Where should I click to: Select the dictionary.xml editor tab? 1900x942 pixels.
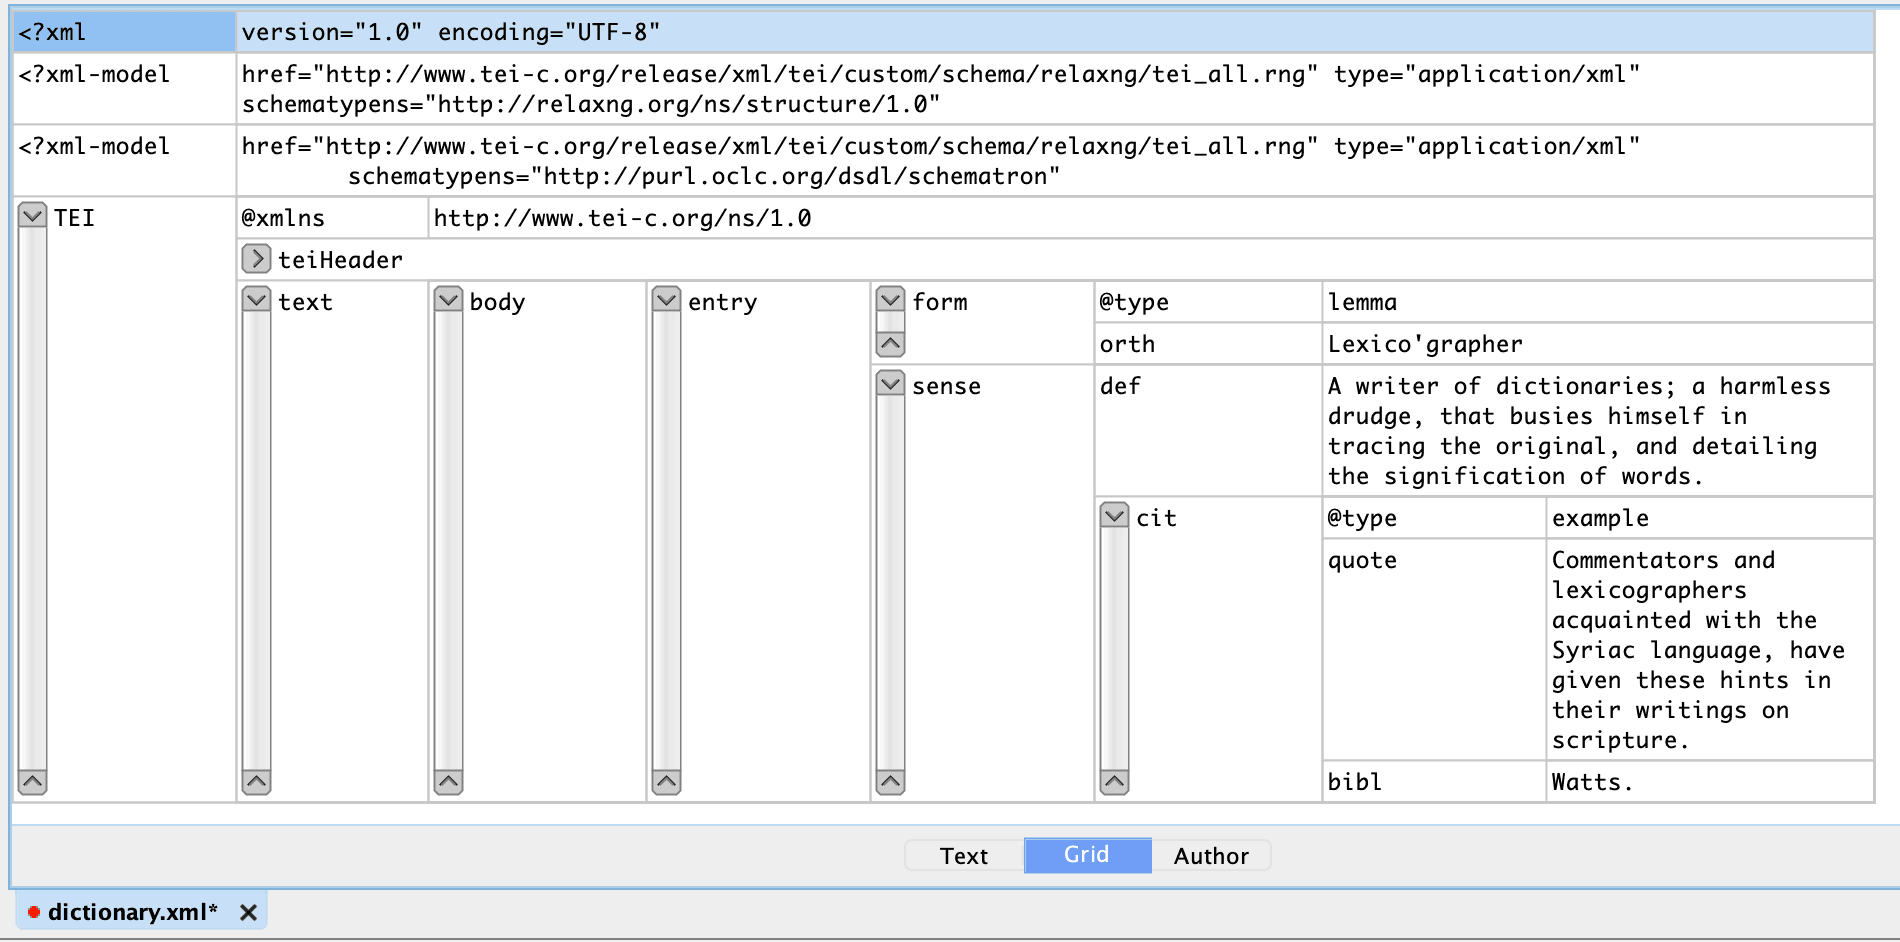point(132,912)
